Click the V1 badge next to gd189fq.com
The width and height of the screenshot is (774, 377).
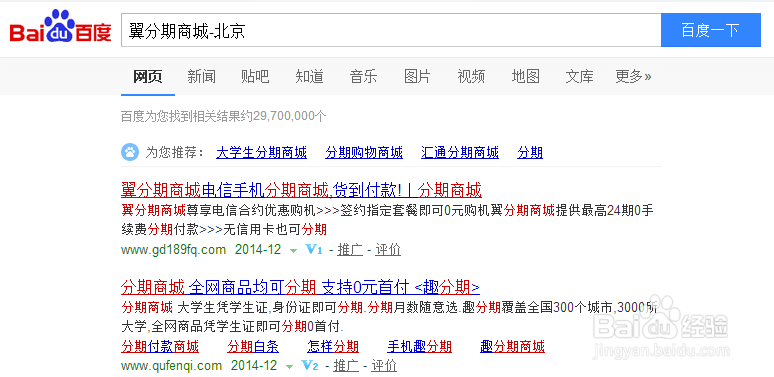[314, 250]
